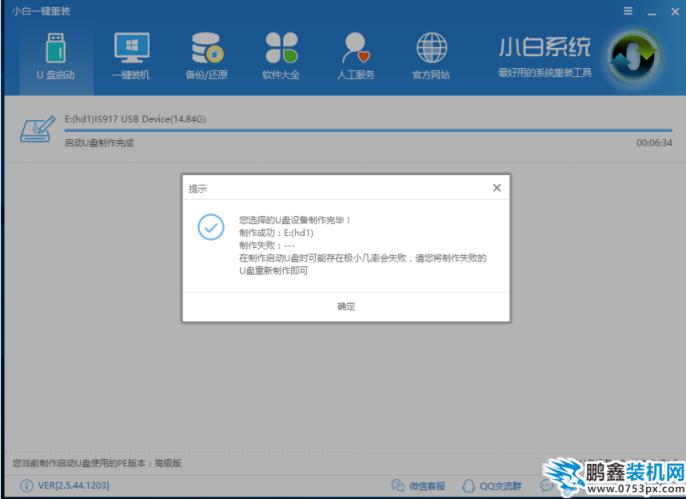
Task: Click the 制作失败：--- line
Action: [267, 245]
